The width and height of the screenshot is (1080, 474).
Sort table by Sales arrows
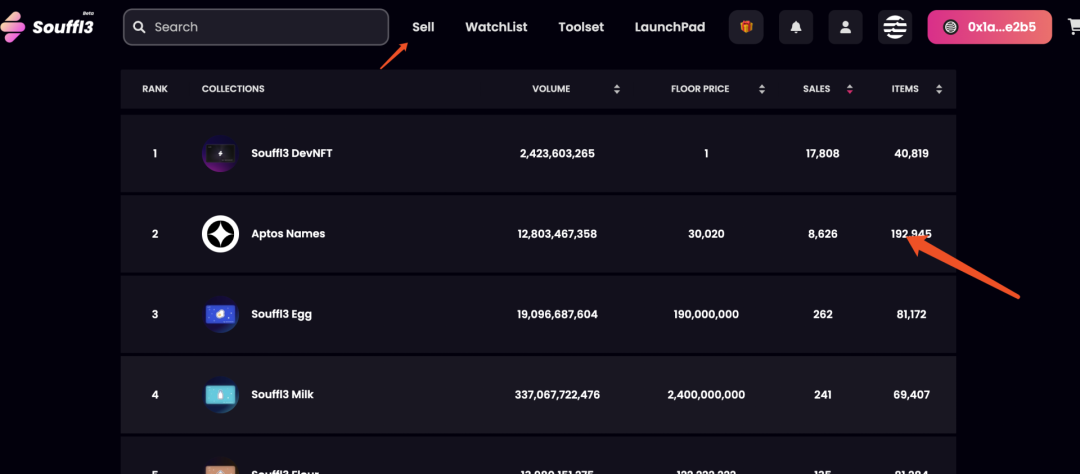tap(850, 89)
